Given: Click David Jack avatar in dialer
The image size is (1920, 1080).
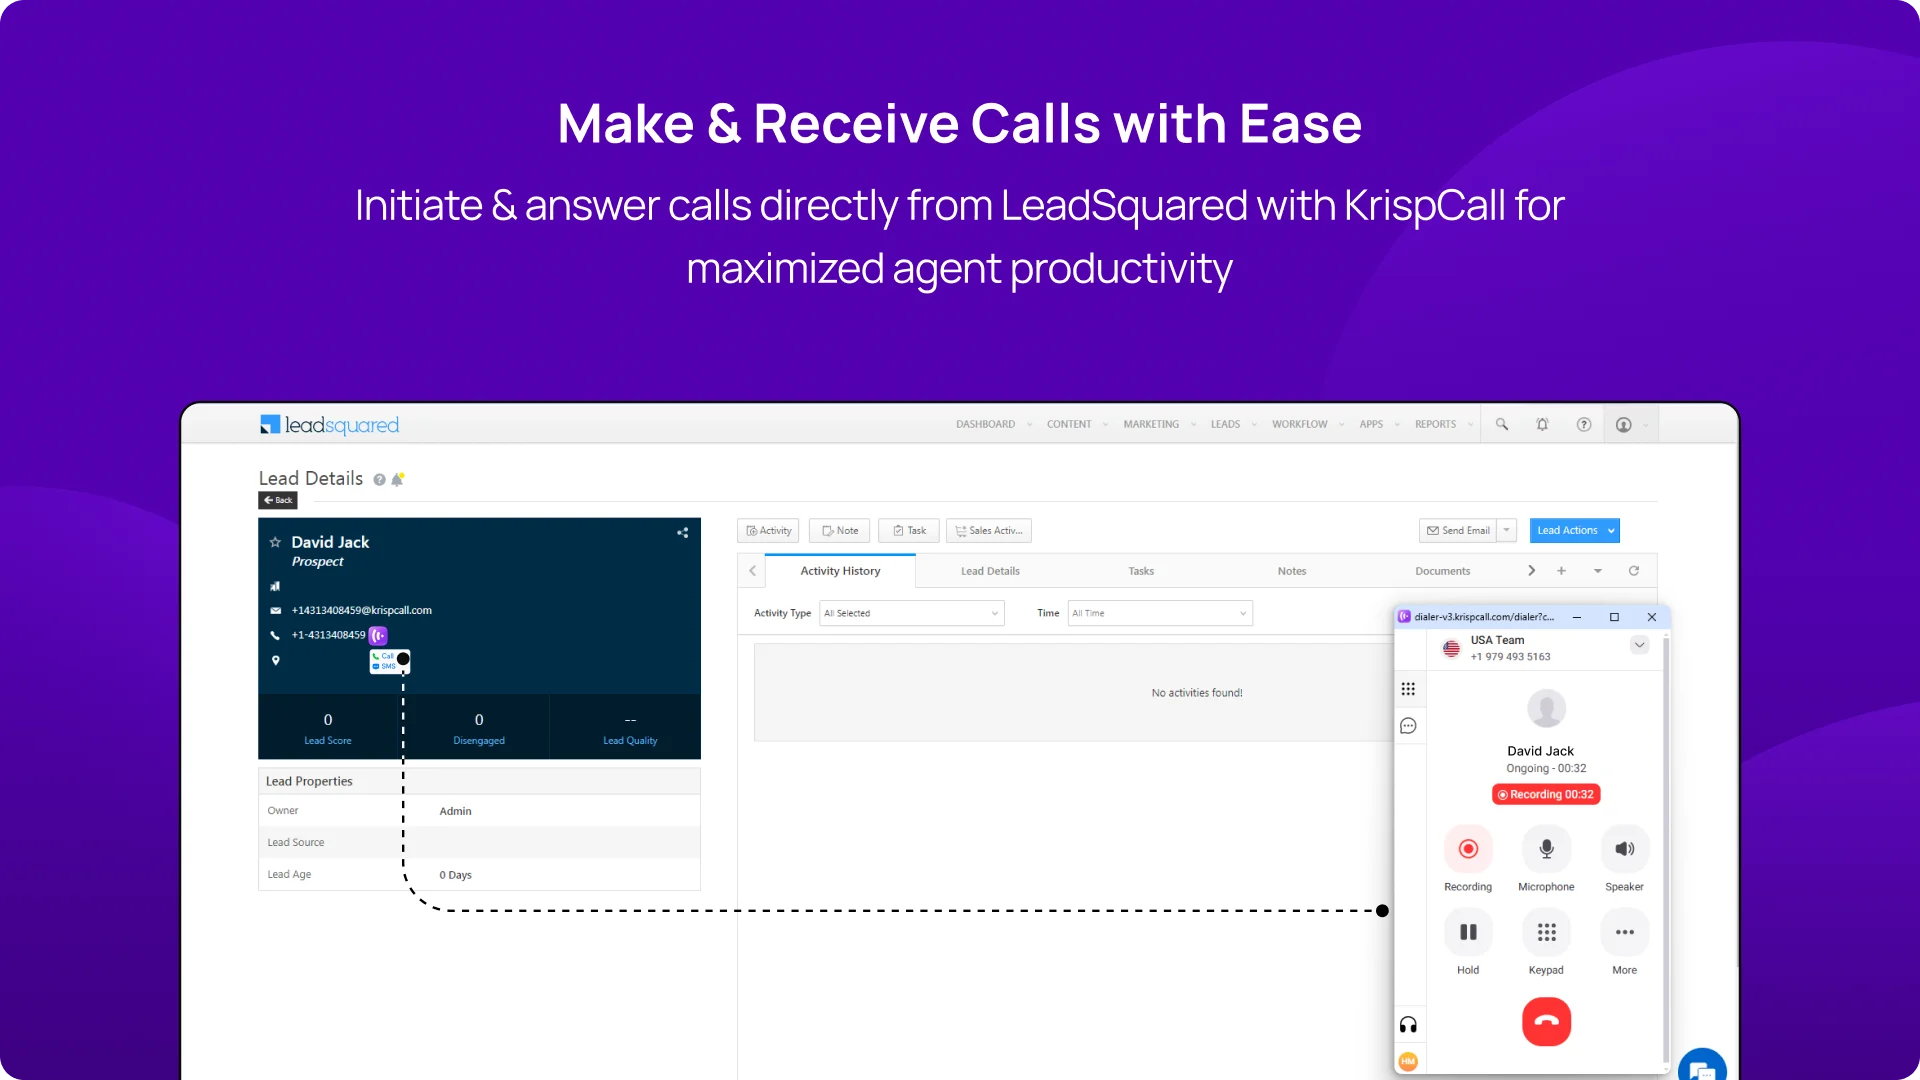Looking at the screenshot, I should pos(1546,709).
